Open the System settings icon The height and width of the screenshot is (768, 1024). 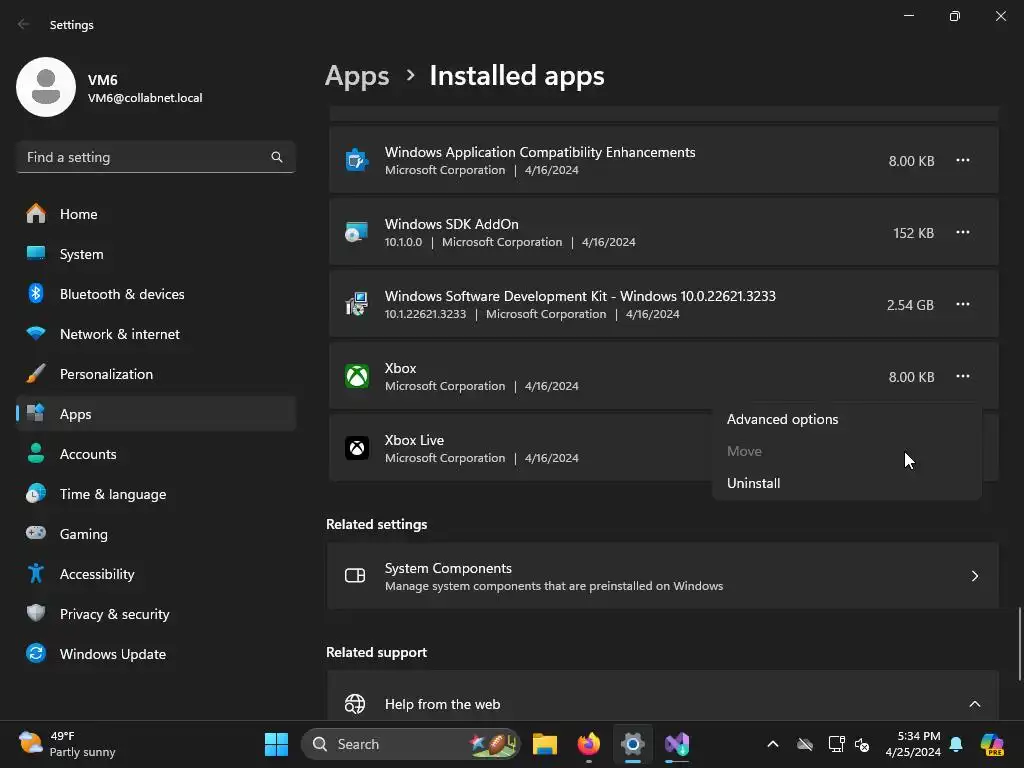click(x=36, y=253)
